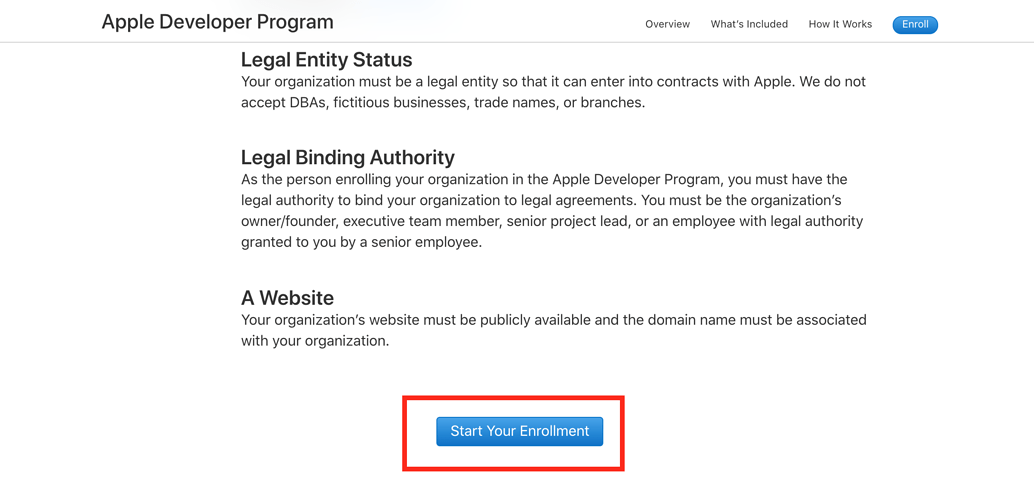Image resolution: width=1034 pixels, height=488 pixels.
Task: Select the Legal Binding Authority heading
Action: click(x=348, y=158)
